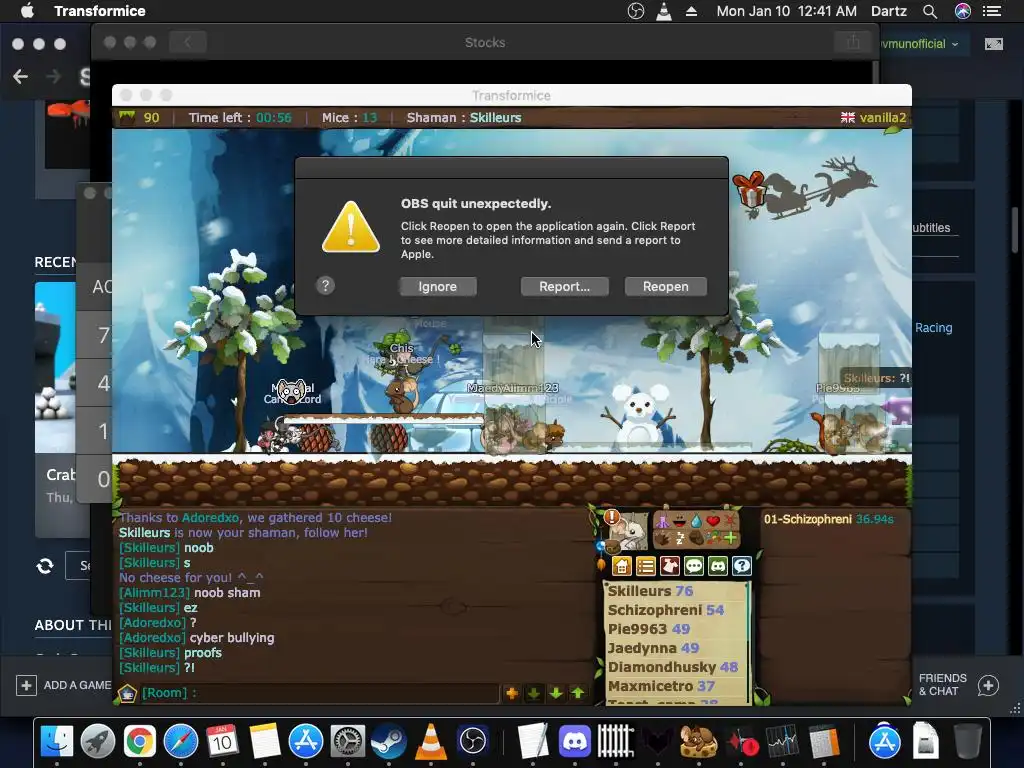Click [Alimm123] name in the chat log

coord(155,592)
